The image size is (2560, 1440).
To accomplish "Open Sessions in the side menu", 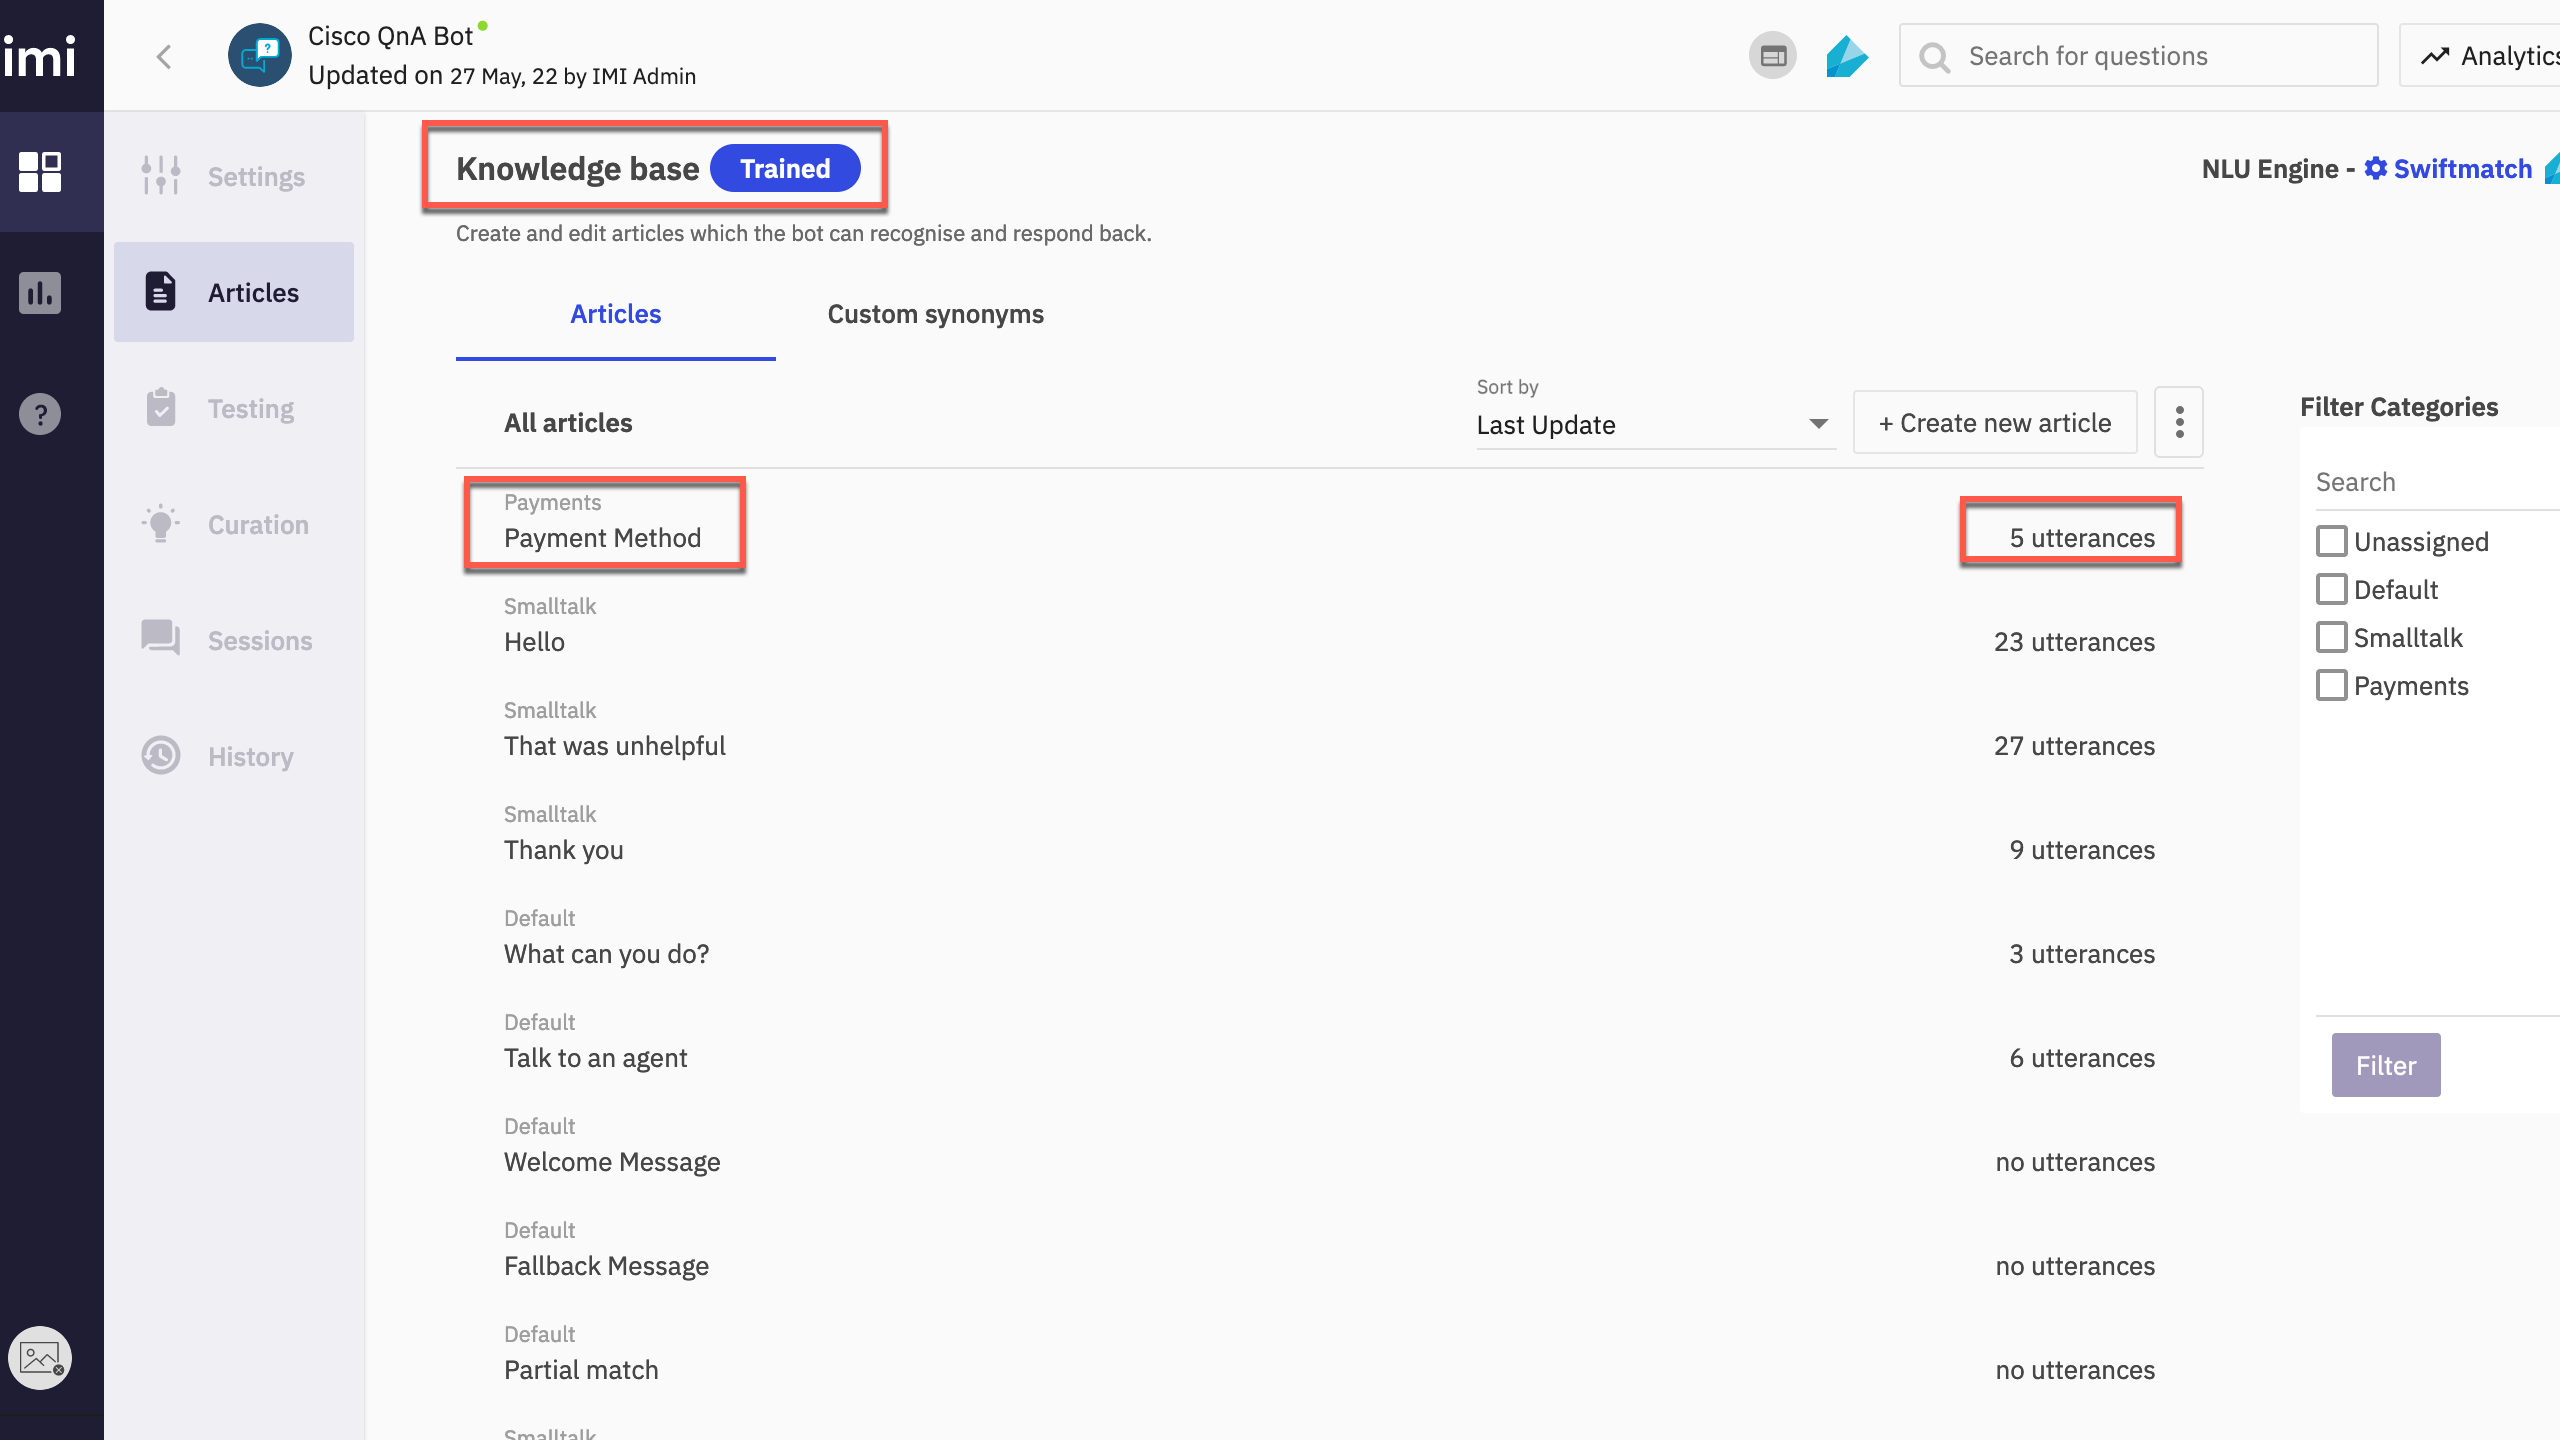I will [x=234, y=641].
